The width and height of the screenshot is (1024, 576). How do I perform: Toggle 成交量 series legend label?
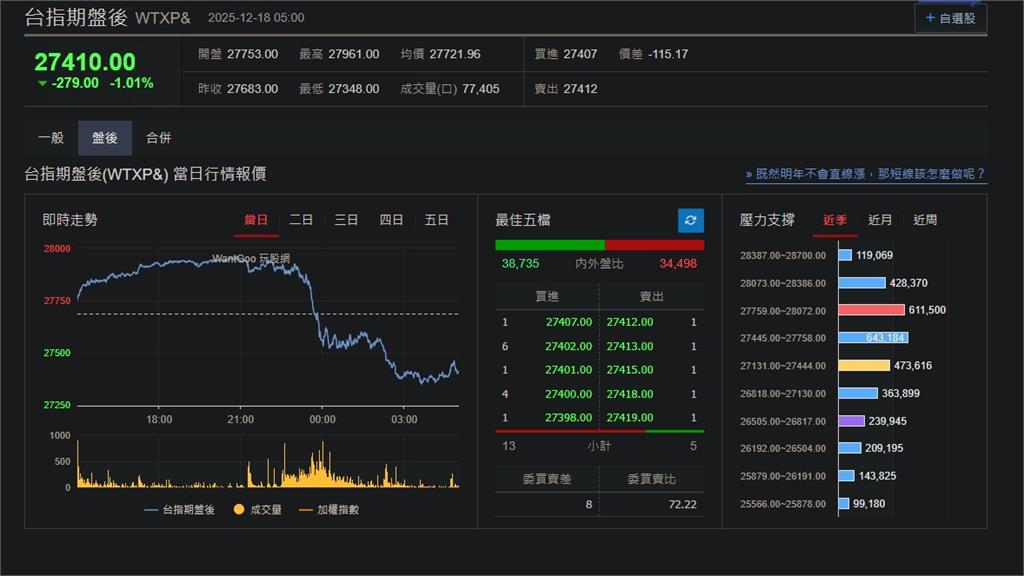(266, 510)
